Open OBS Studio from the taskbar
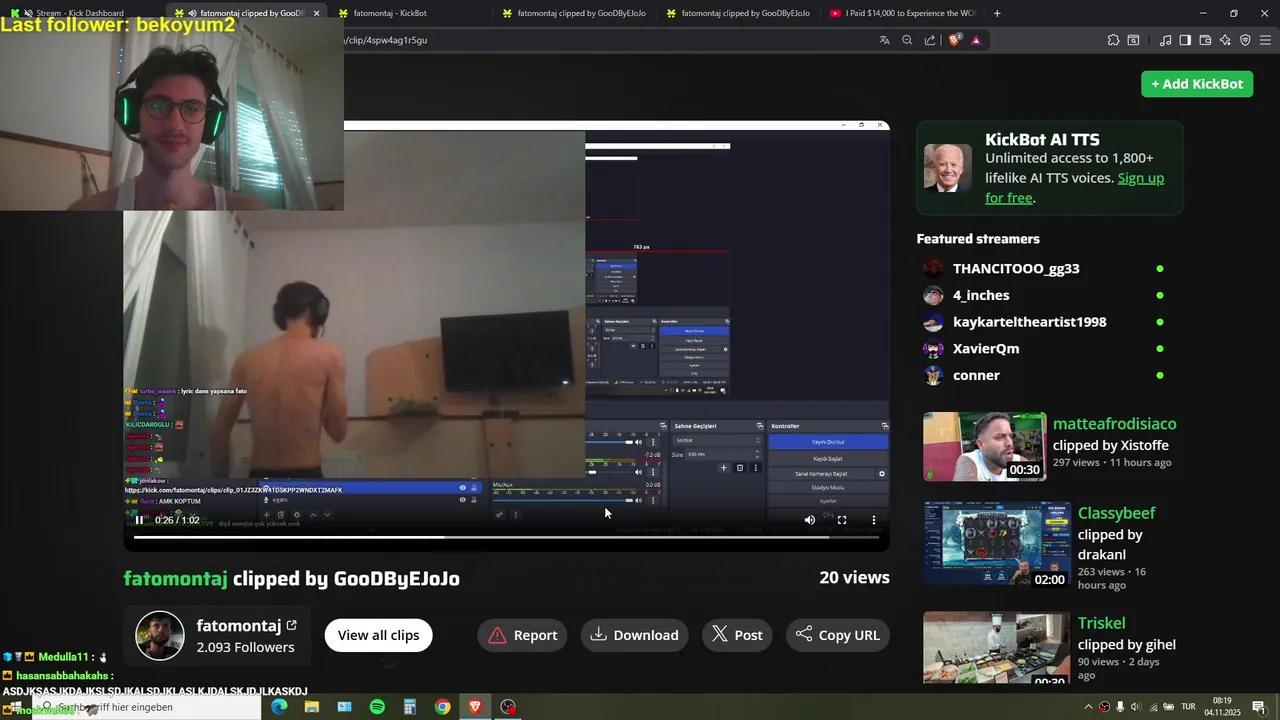This screenshot has height=720, width=1280. (x=508, y=707)
